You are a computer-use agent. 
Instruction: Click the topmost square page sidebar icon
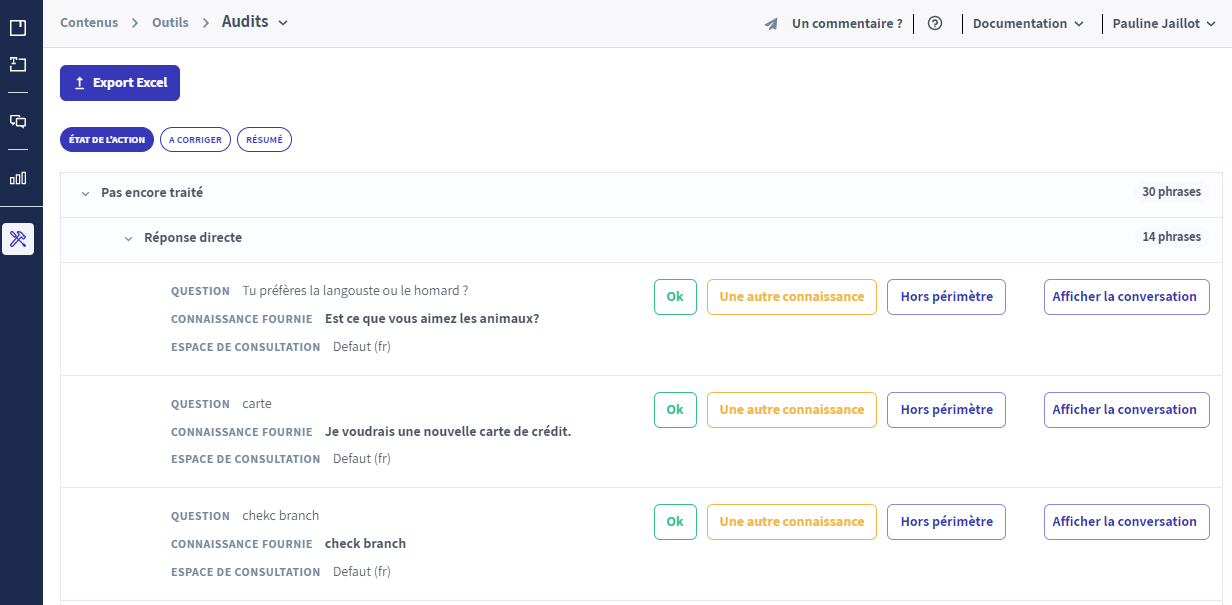tap(18, 28)
